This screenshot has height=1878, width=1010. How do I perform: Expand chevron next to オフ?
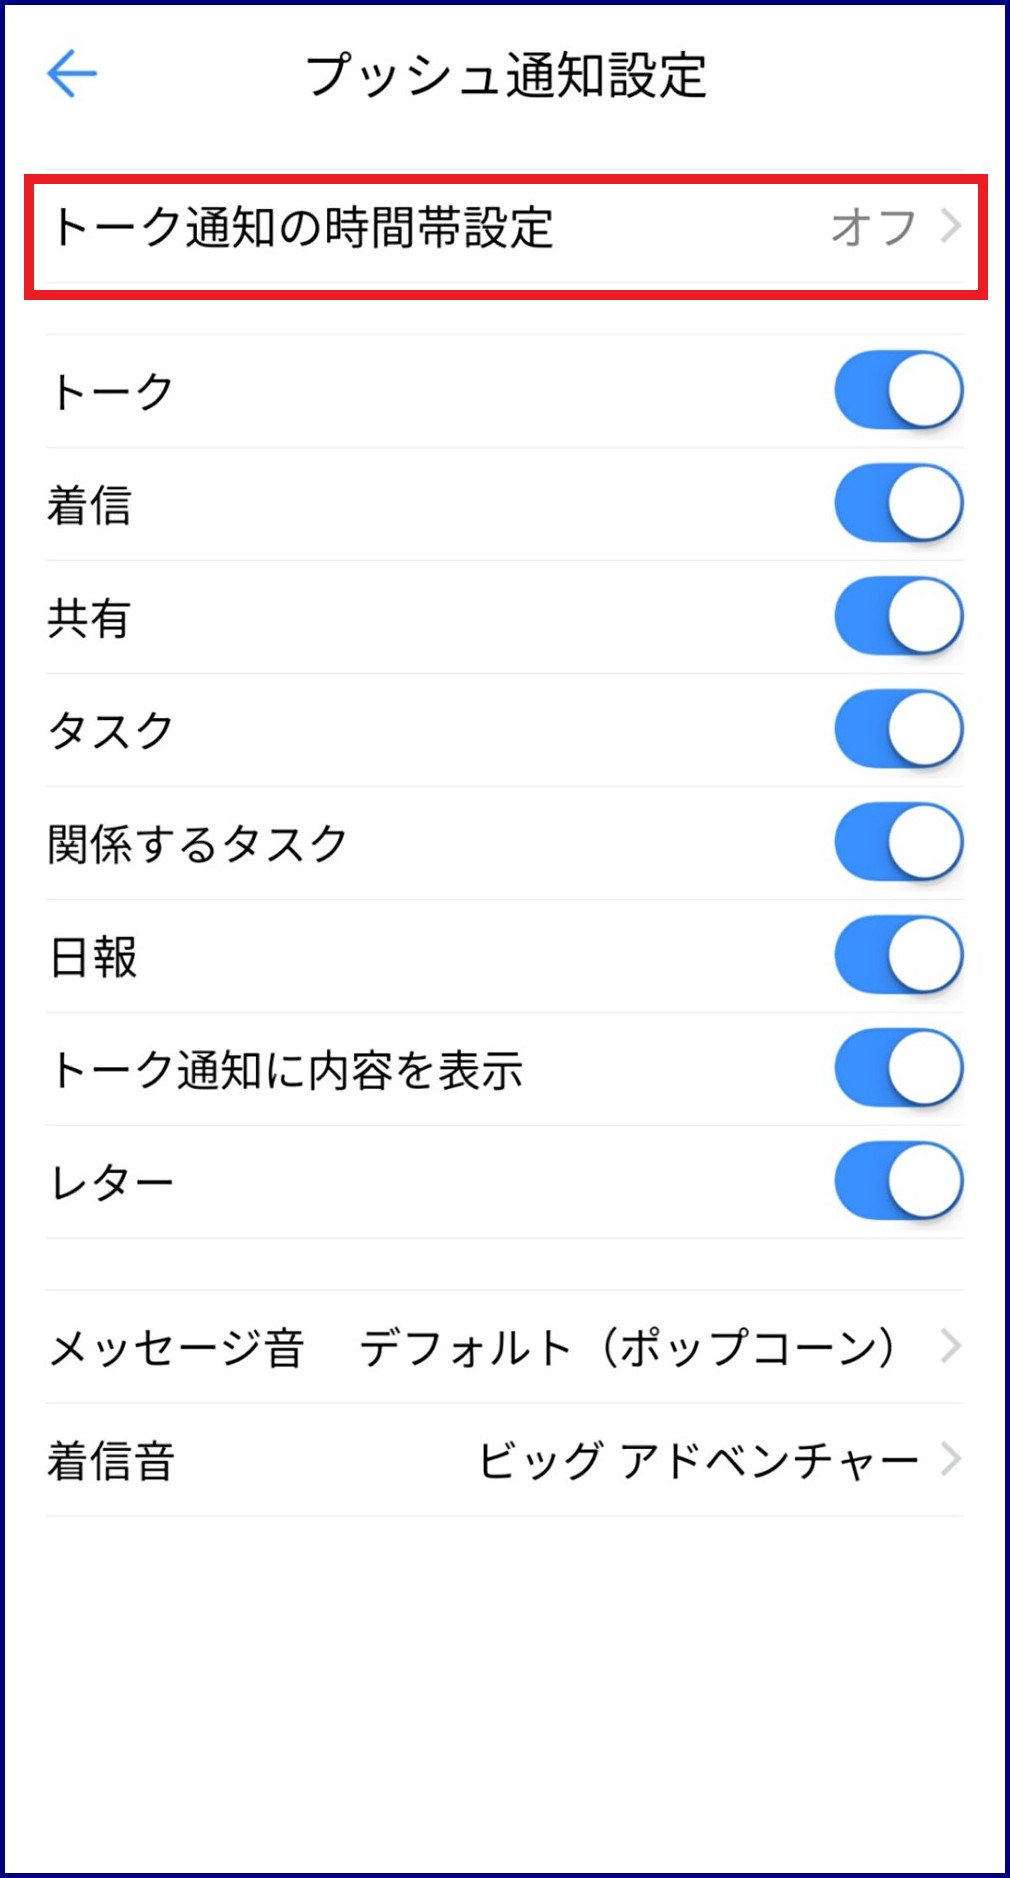[951, 227]
